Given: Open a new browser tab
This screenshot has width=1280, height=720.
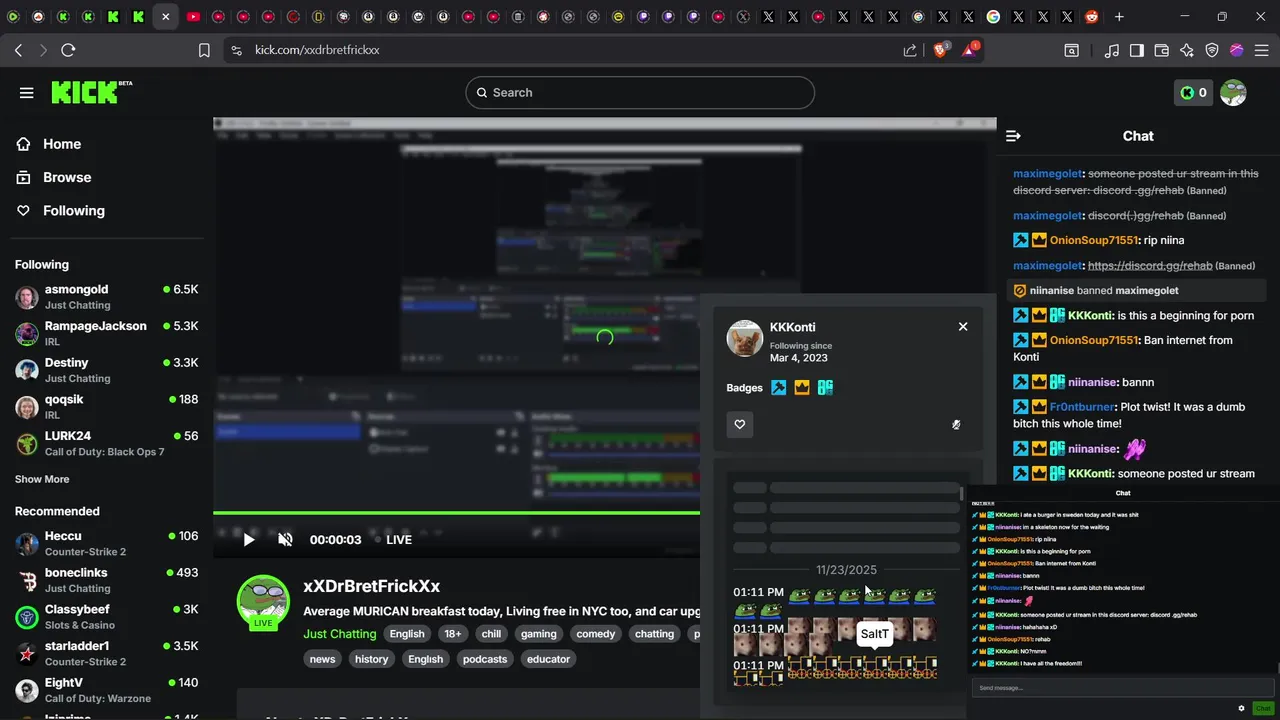Looking at the screenshot, I should point(1119,17).
